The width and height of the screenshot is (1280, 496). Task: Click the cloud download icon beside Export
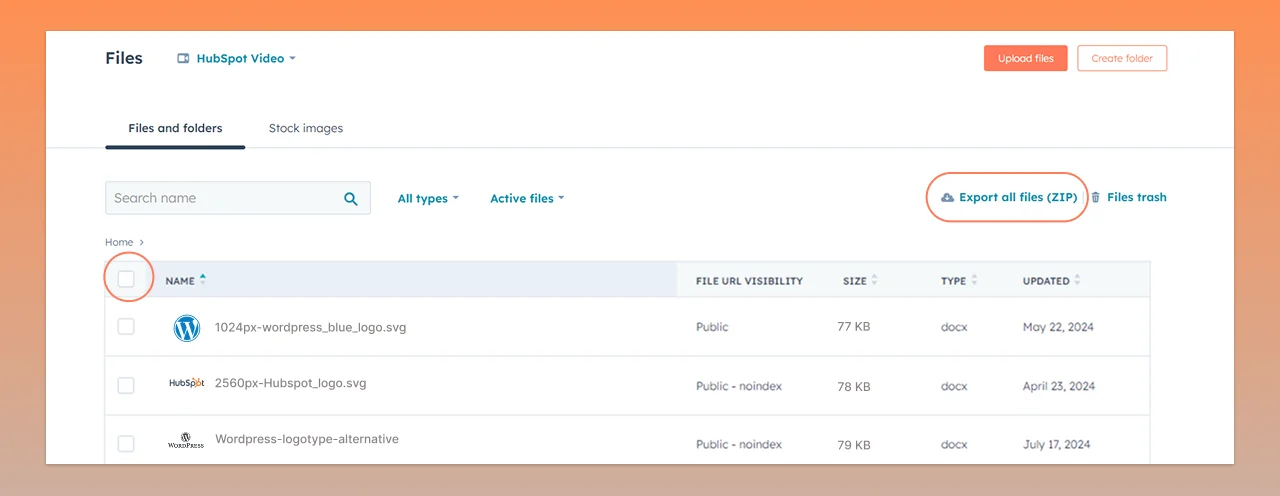click(947, 198)
